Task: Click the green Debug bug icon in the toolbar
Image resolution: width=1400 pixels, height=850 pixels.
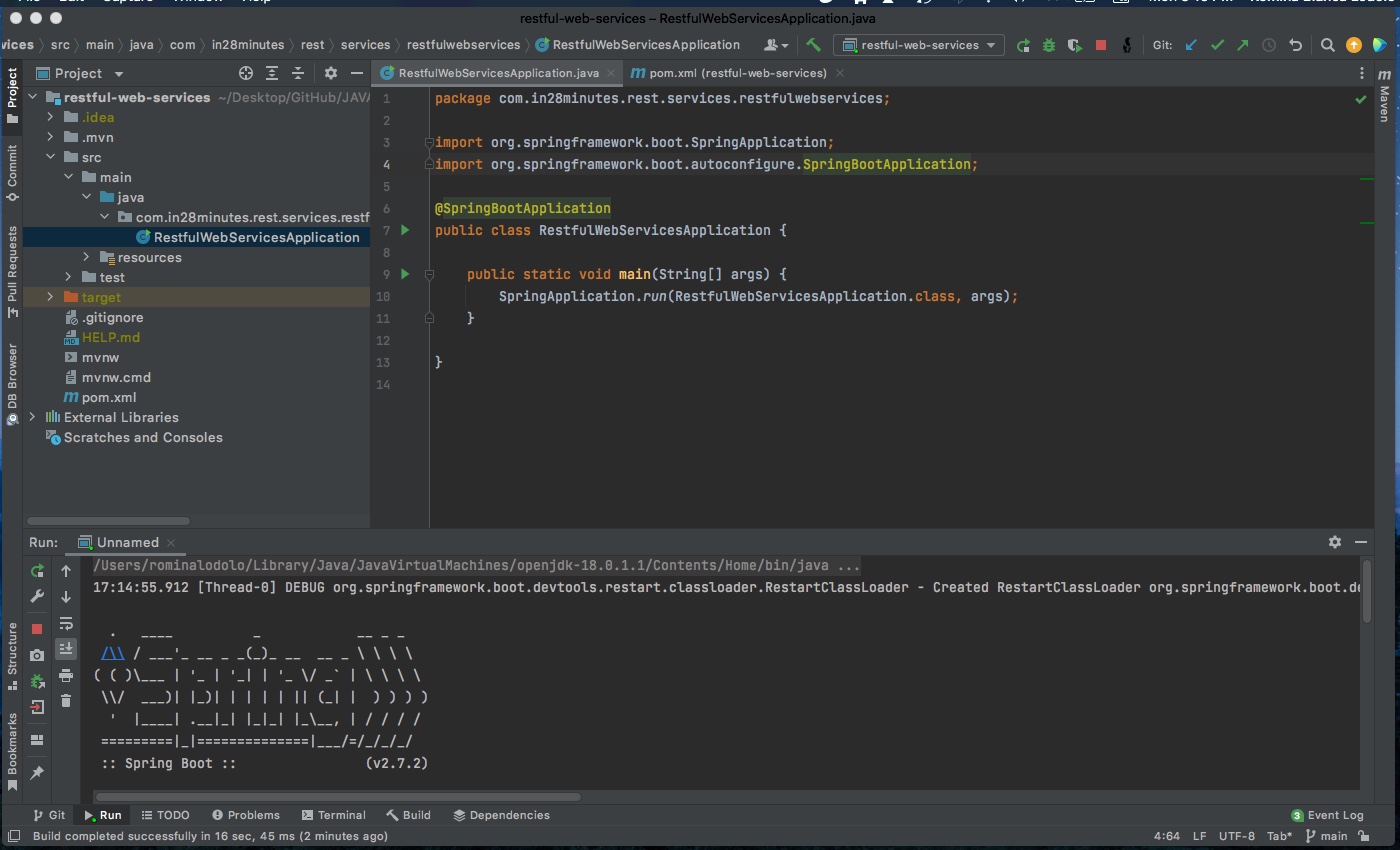Action: (1049, 45)
